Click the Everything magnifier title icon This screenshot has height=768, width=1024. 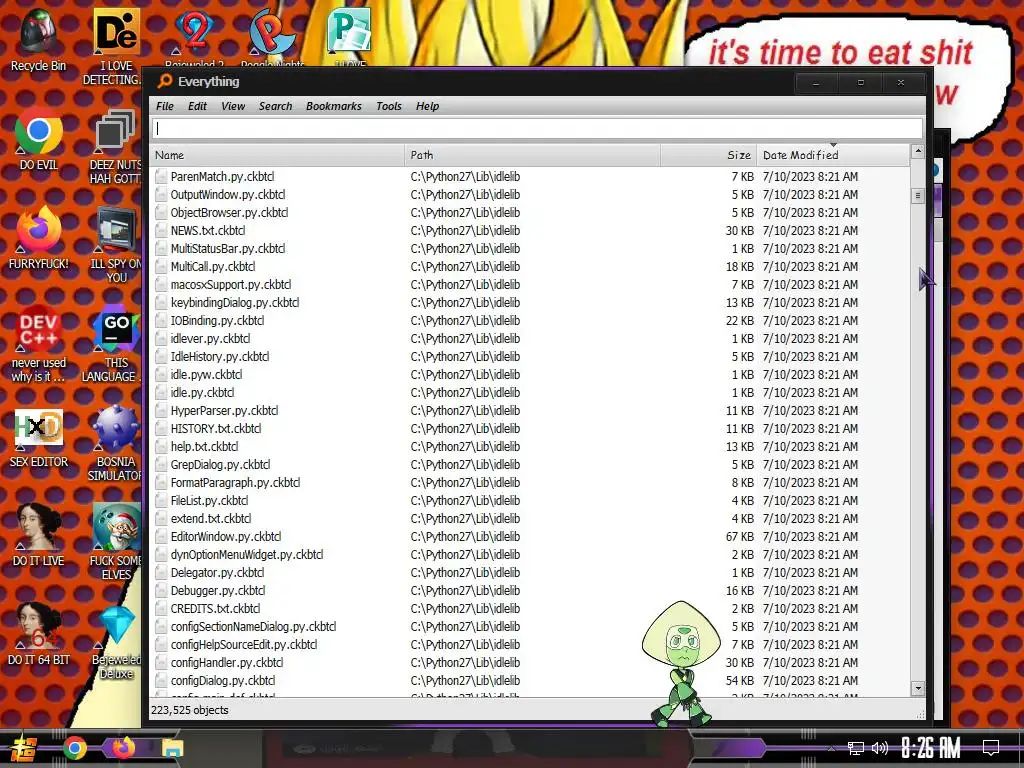click(164, 81)
